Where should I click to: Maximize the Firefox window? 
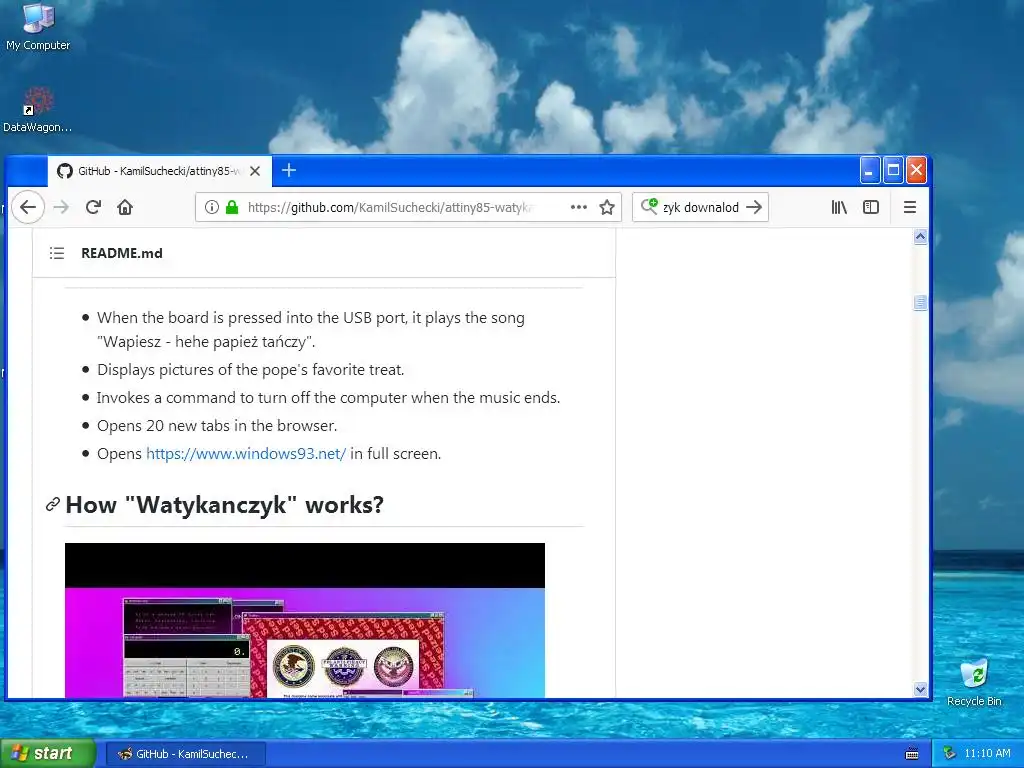tap(893, 170)
